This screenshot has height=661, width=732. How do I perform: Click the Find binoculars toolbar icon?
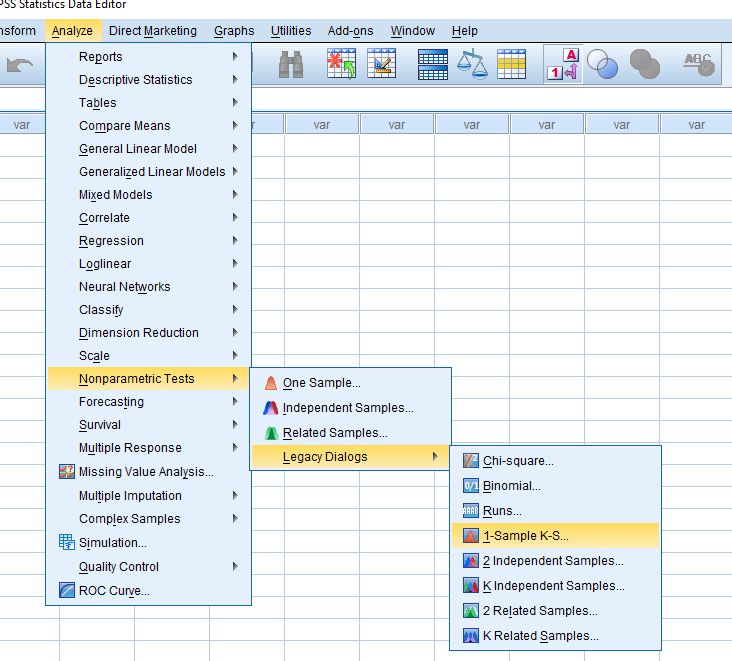click(x=290, y=64)
